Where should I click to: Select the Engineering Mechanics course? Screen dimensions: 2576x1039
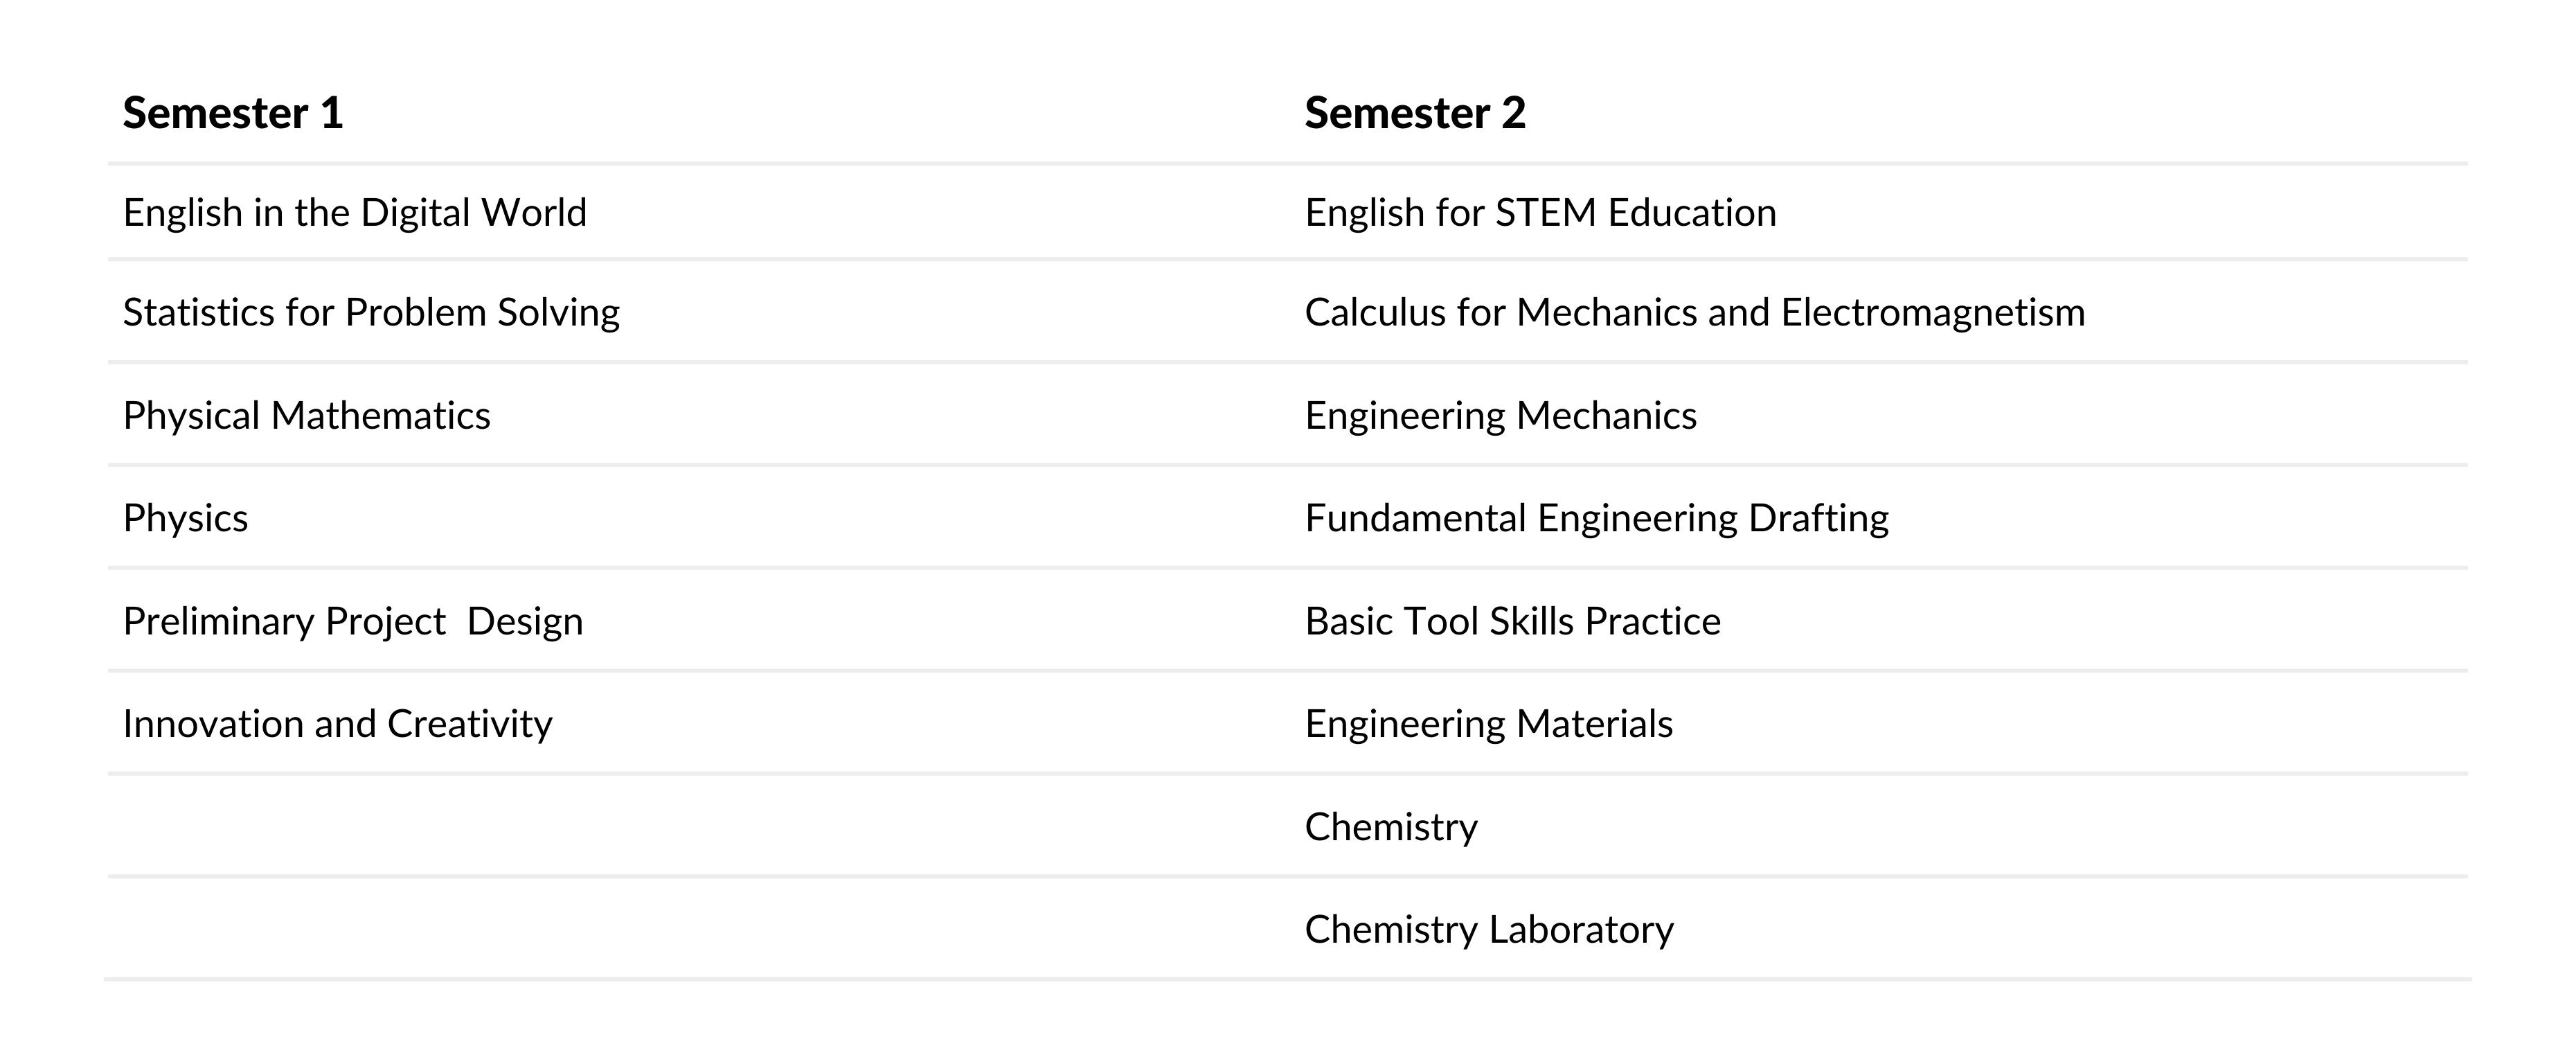click(1501, 416)
